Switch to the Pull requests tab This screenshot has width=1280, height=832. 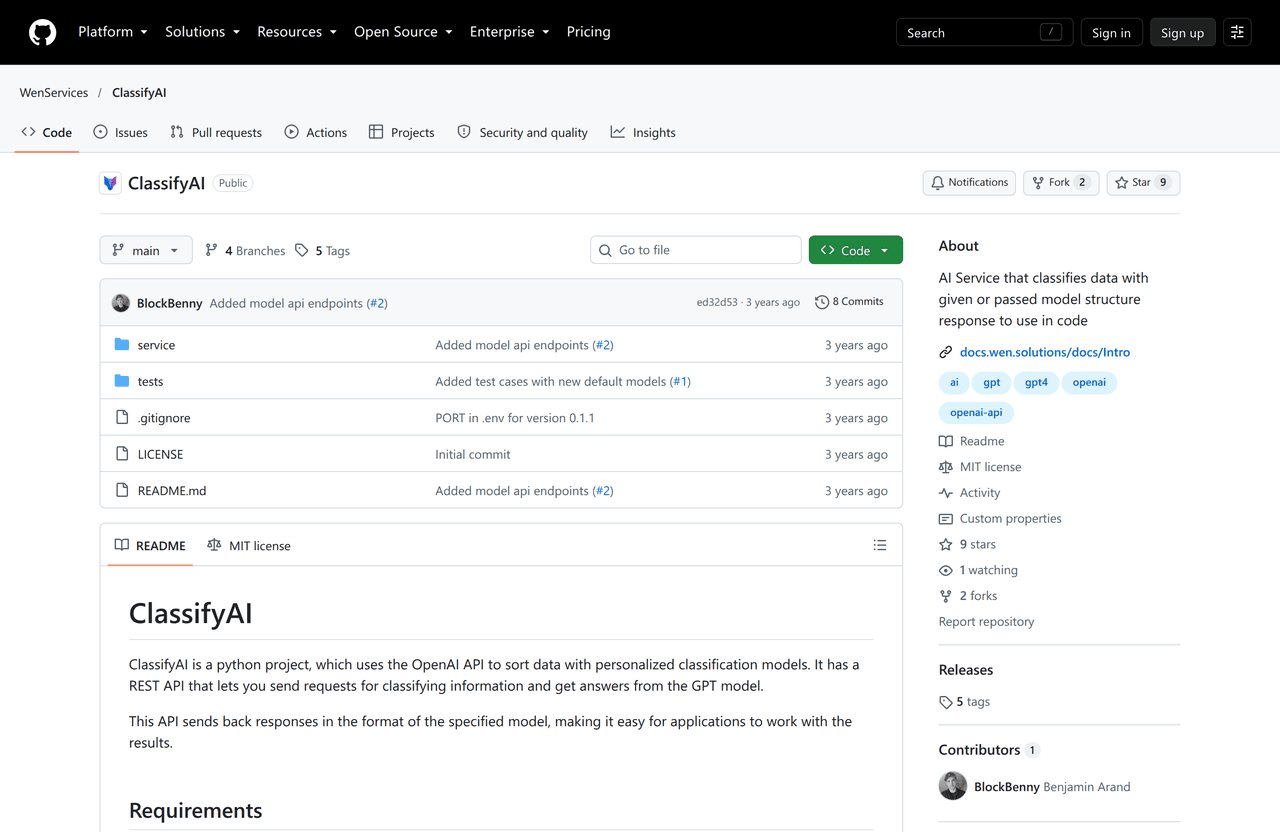pos(216,132)
